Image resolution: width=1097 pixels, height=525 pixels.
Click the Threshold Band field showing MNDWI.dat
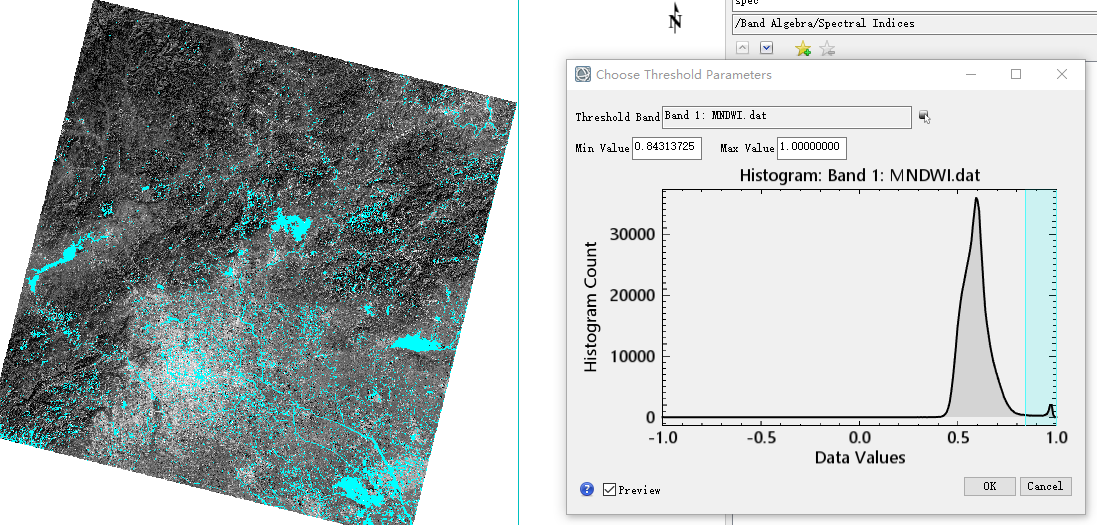coord(787,117)
